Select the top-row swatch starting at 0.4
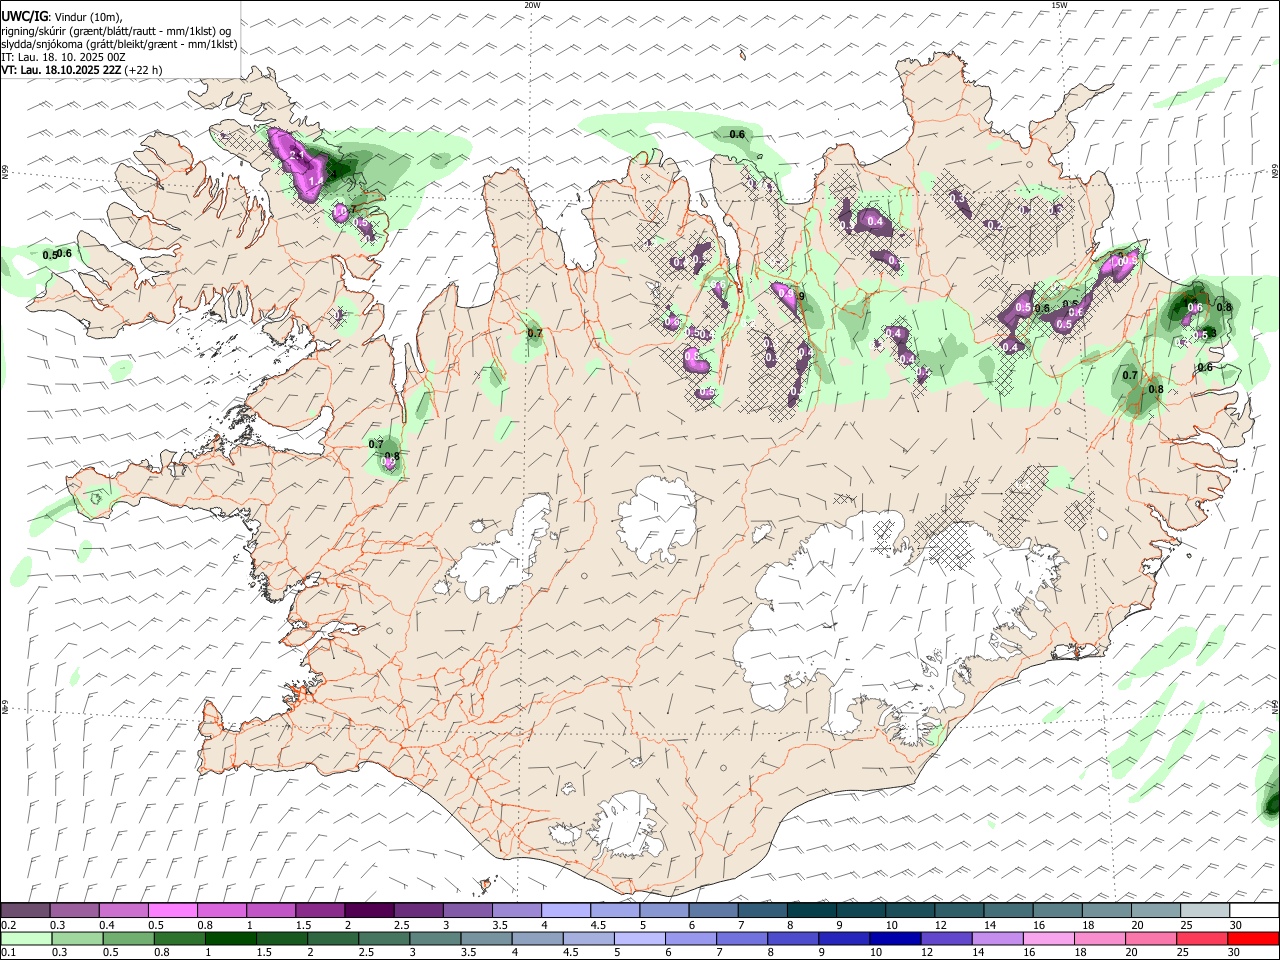The width and height of the screenshot is (1280, 960). [x=123, y=911]
